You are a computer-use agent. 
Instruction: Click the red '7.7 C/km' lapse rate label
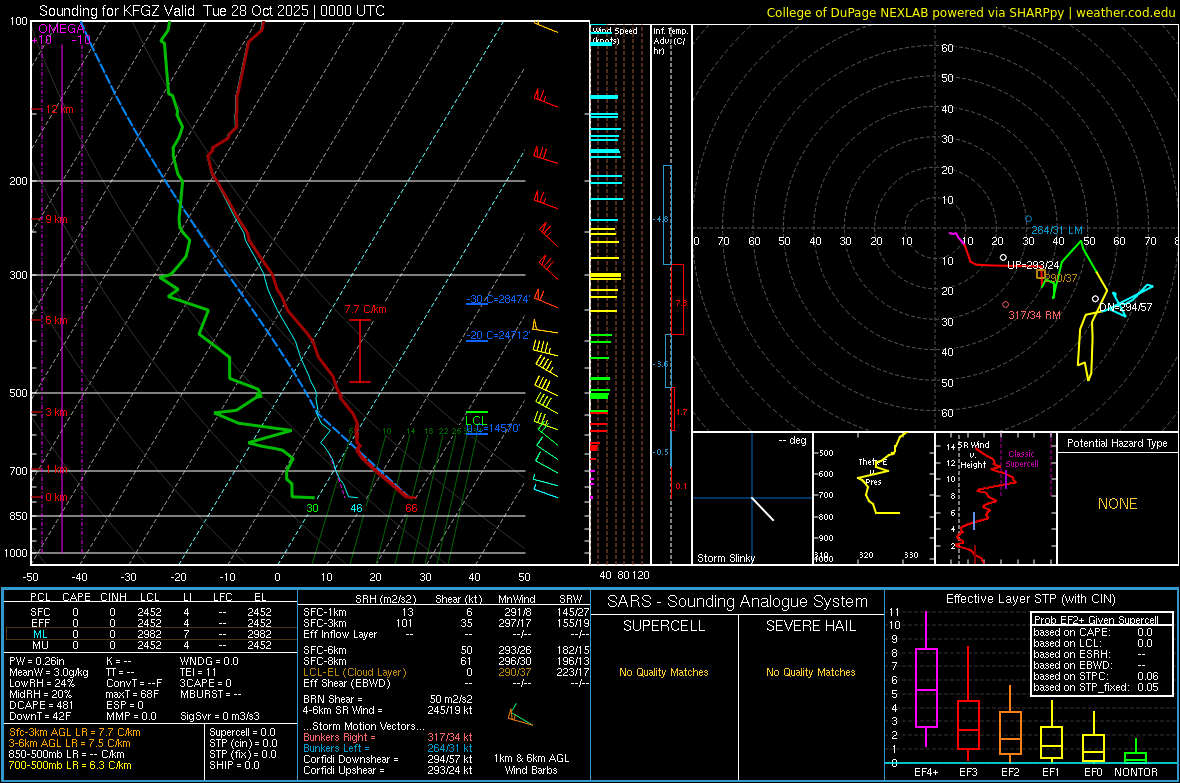(x=366, y=309)
